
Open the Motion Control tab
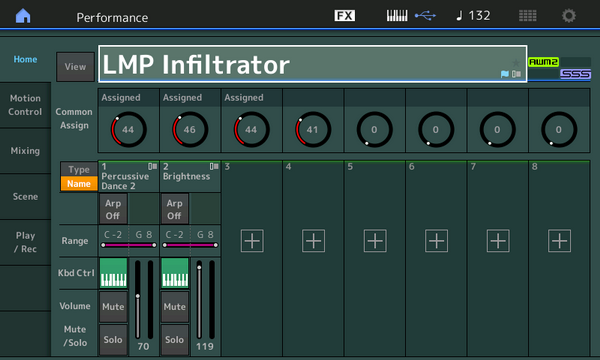25,105
